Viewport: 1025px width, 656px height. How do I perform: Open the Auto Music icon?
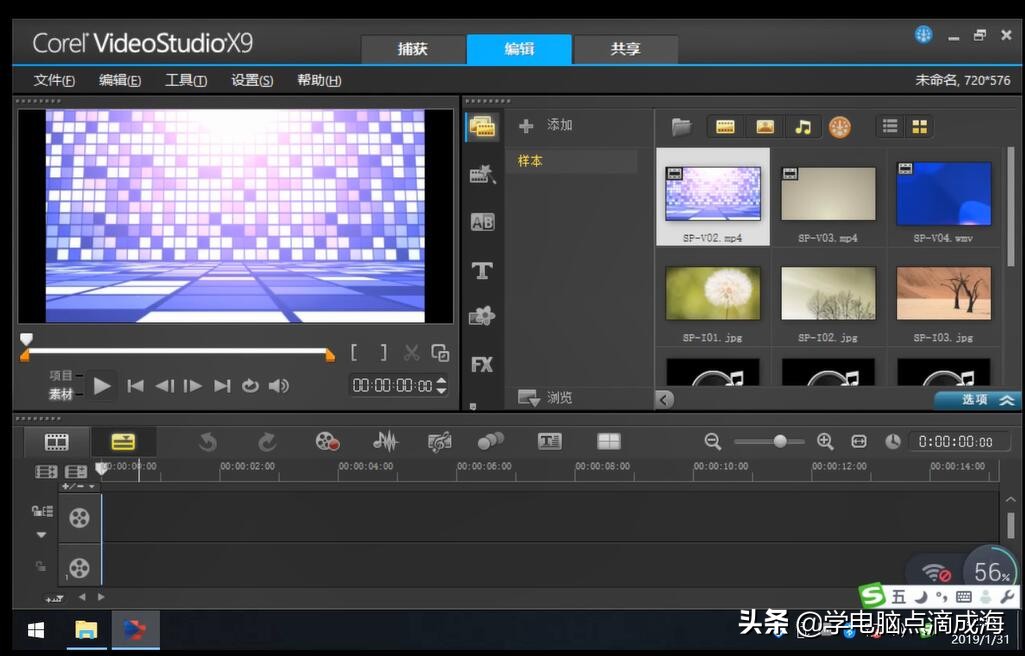point(439,441)
